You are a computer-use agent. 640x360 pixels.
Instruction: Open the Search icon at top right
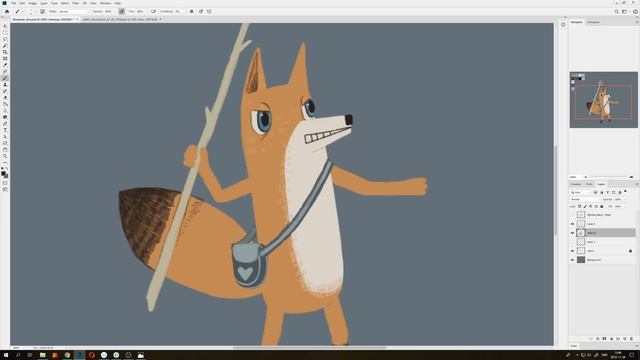pyautogui.click(x=617, y=11)
